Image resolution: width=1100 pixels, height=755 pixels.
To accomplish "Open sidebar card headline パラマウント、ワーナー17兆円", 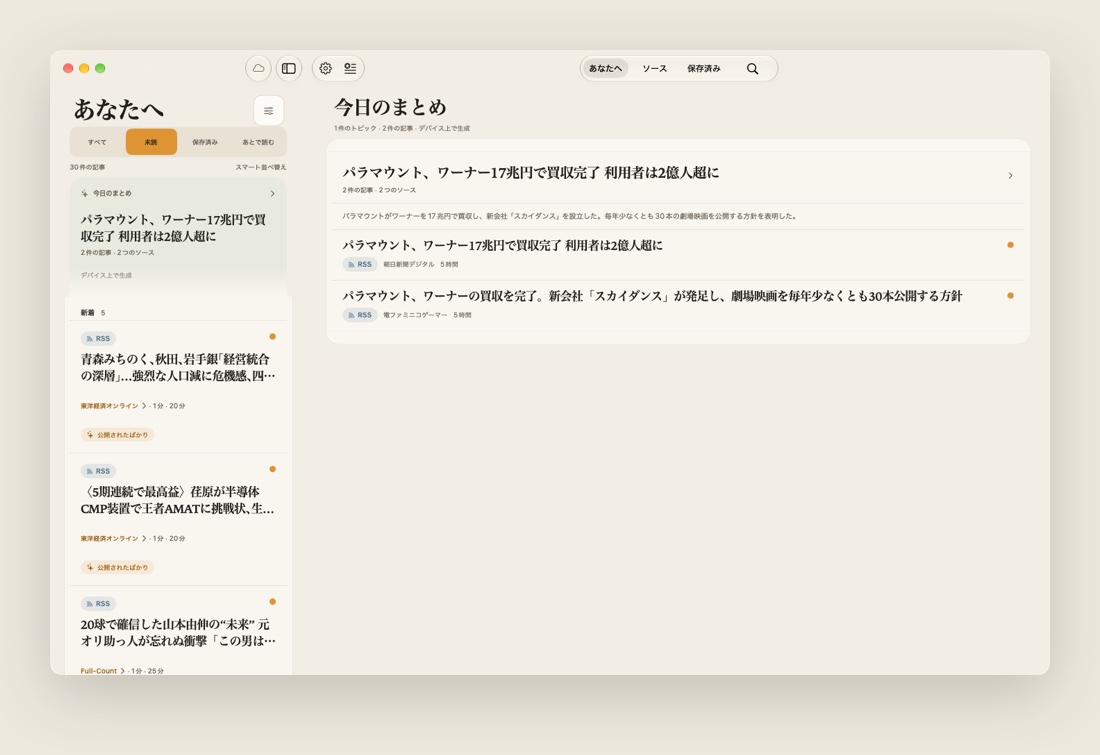I will point(173,228).
